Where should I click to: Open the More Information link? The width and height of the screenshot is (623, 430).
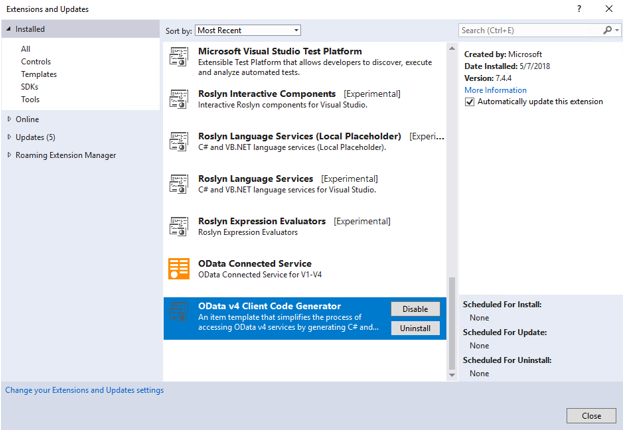tap(495, 90)
